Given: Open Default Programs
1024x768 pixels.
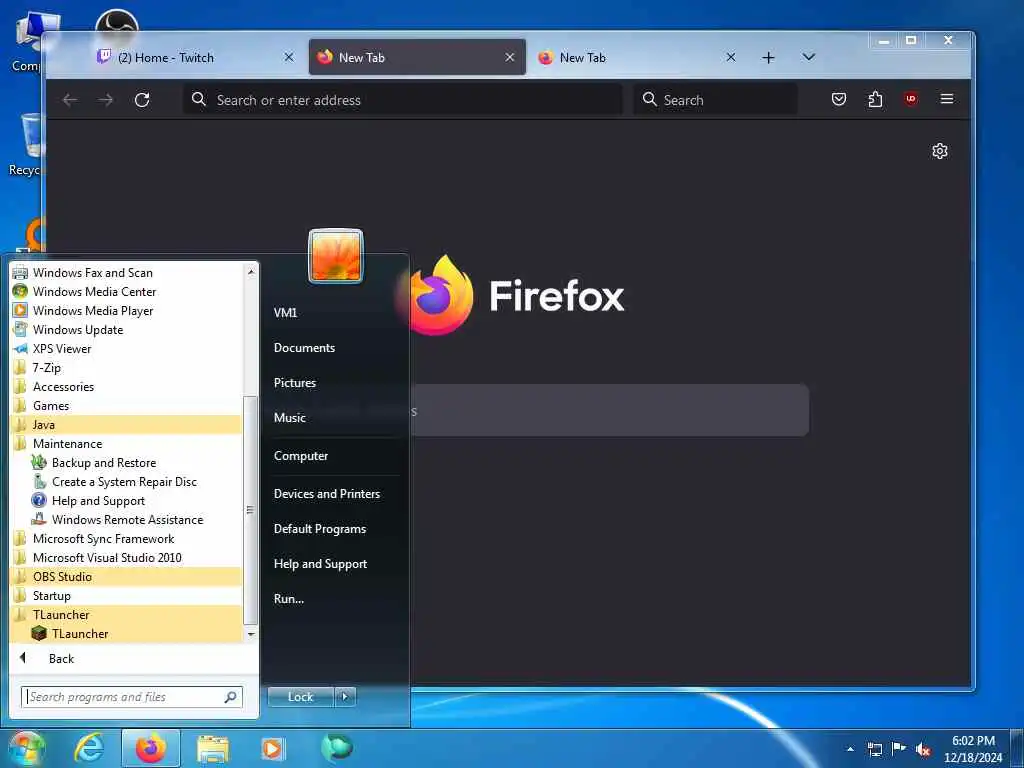Looking at the screenshot, I should click(x=319, y=529).
